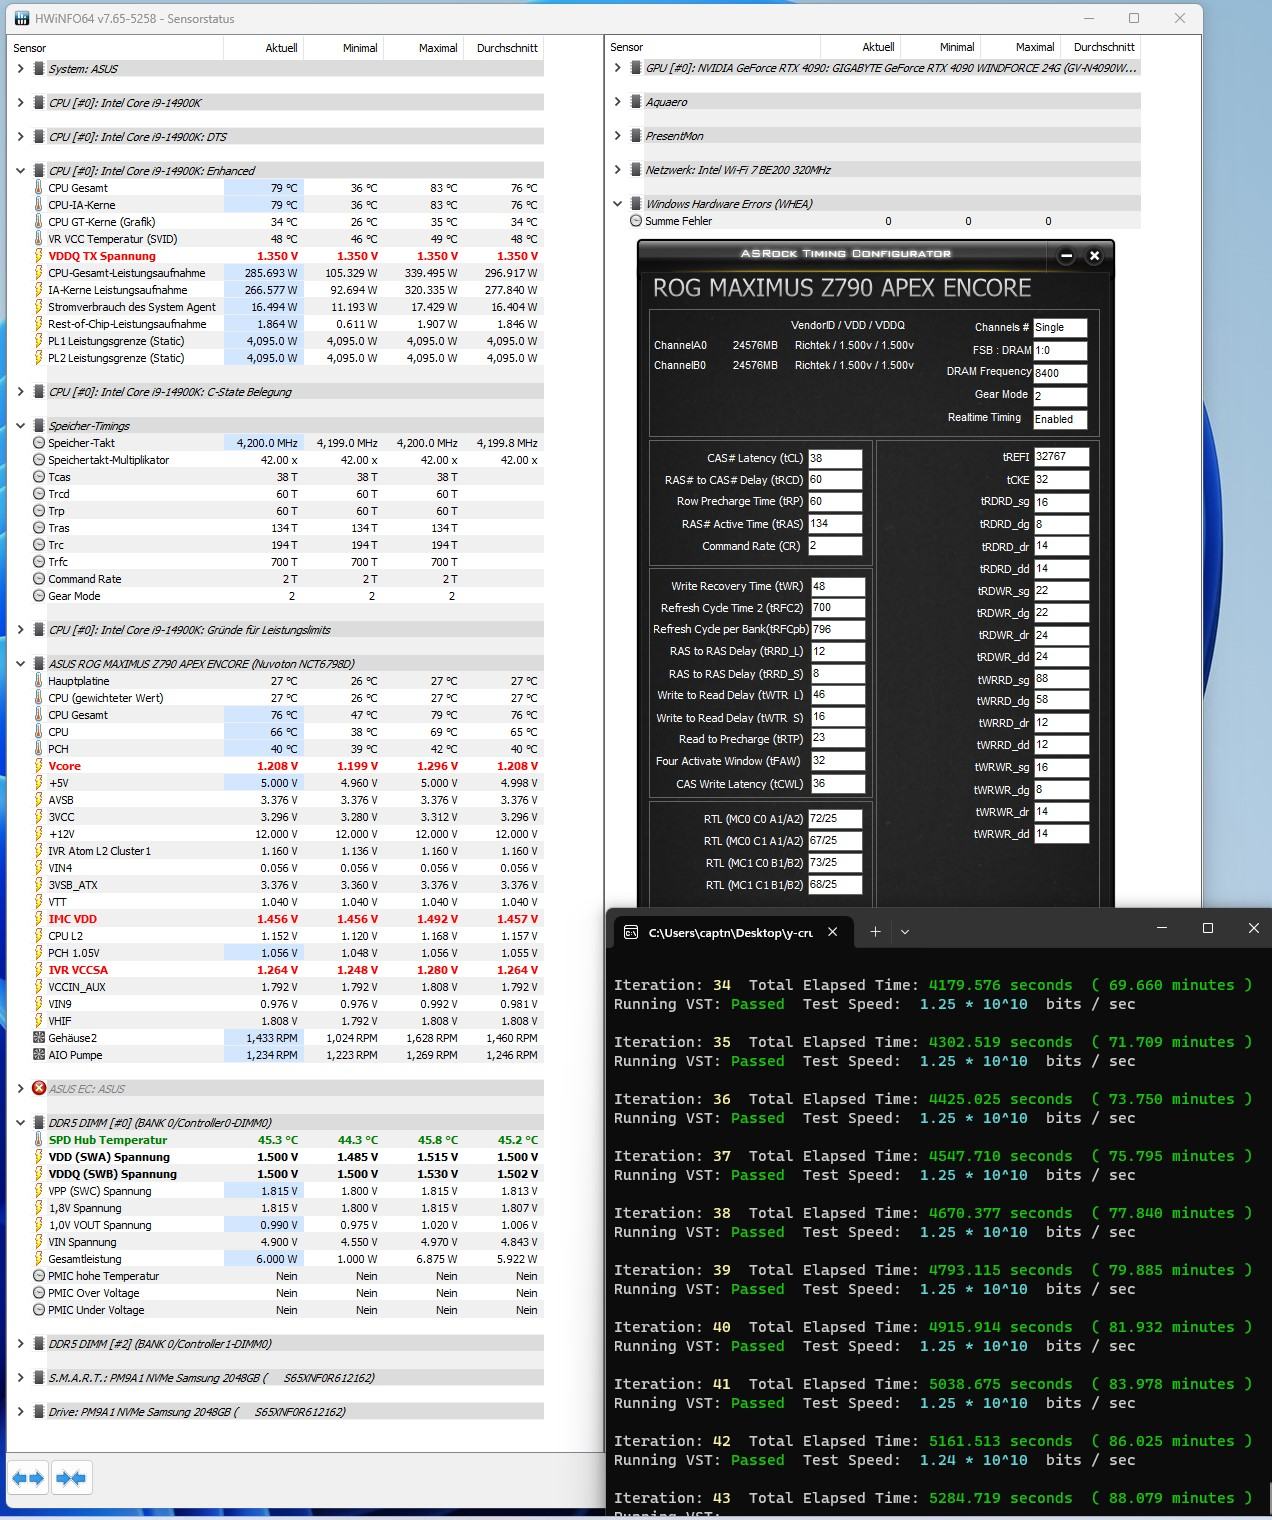Click the 'ROG MAXIMUS Z790 APEX ENCORE' heading
The height and width of the screenshot is (1520, 1272).
click(x=842, y=288)
